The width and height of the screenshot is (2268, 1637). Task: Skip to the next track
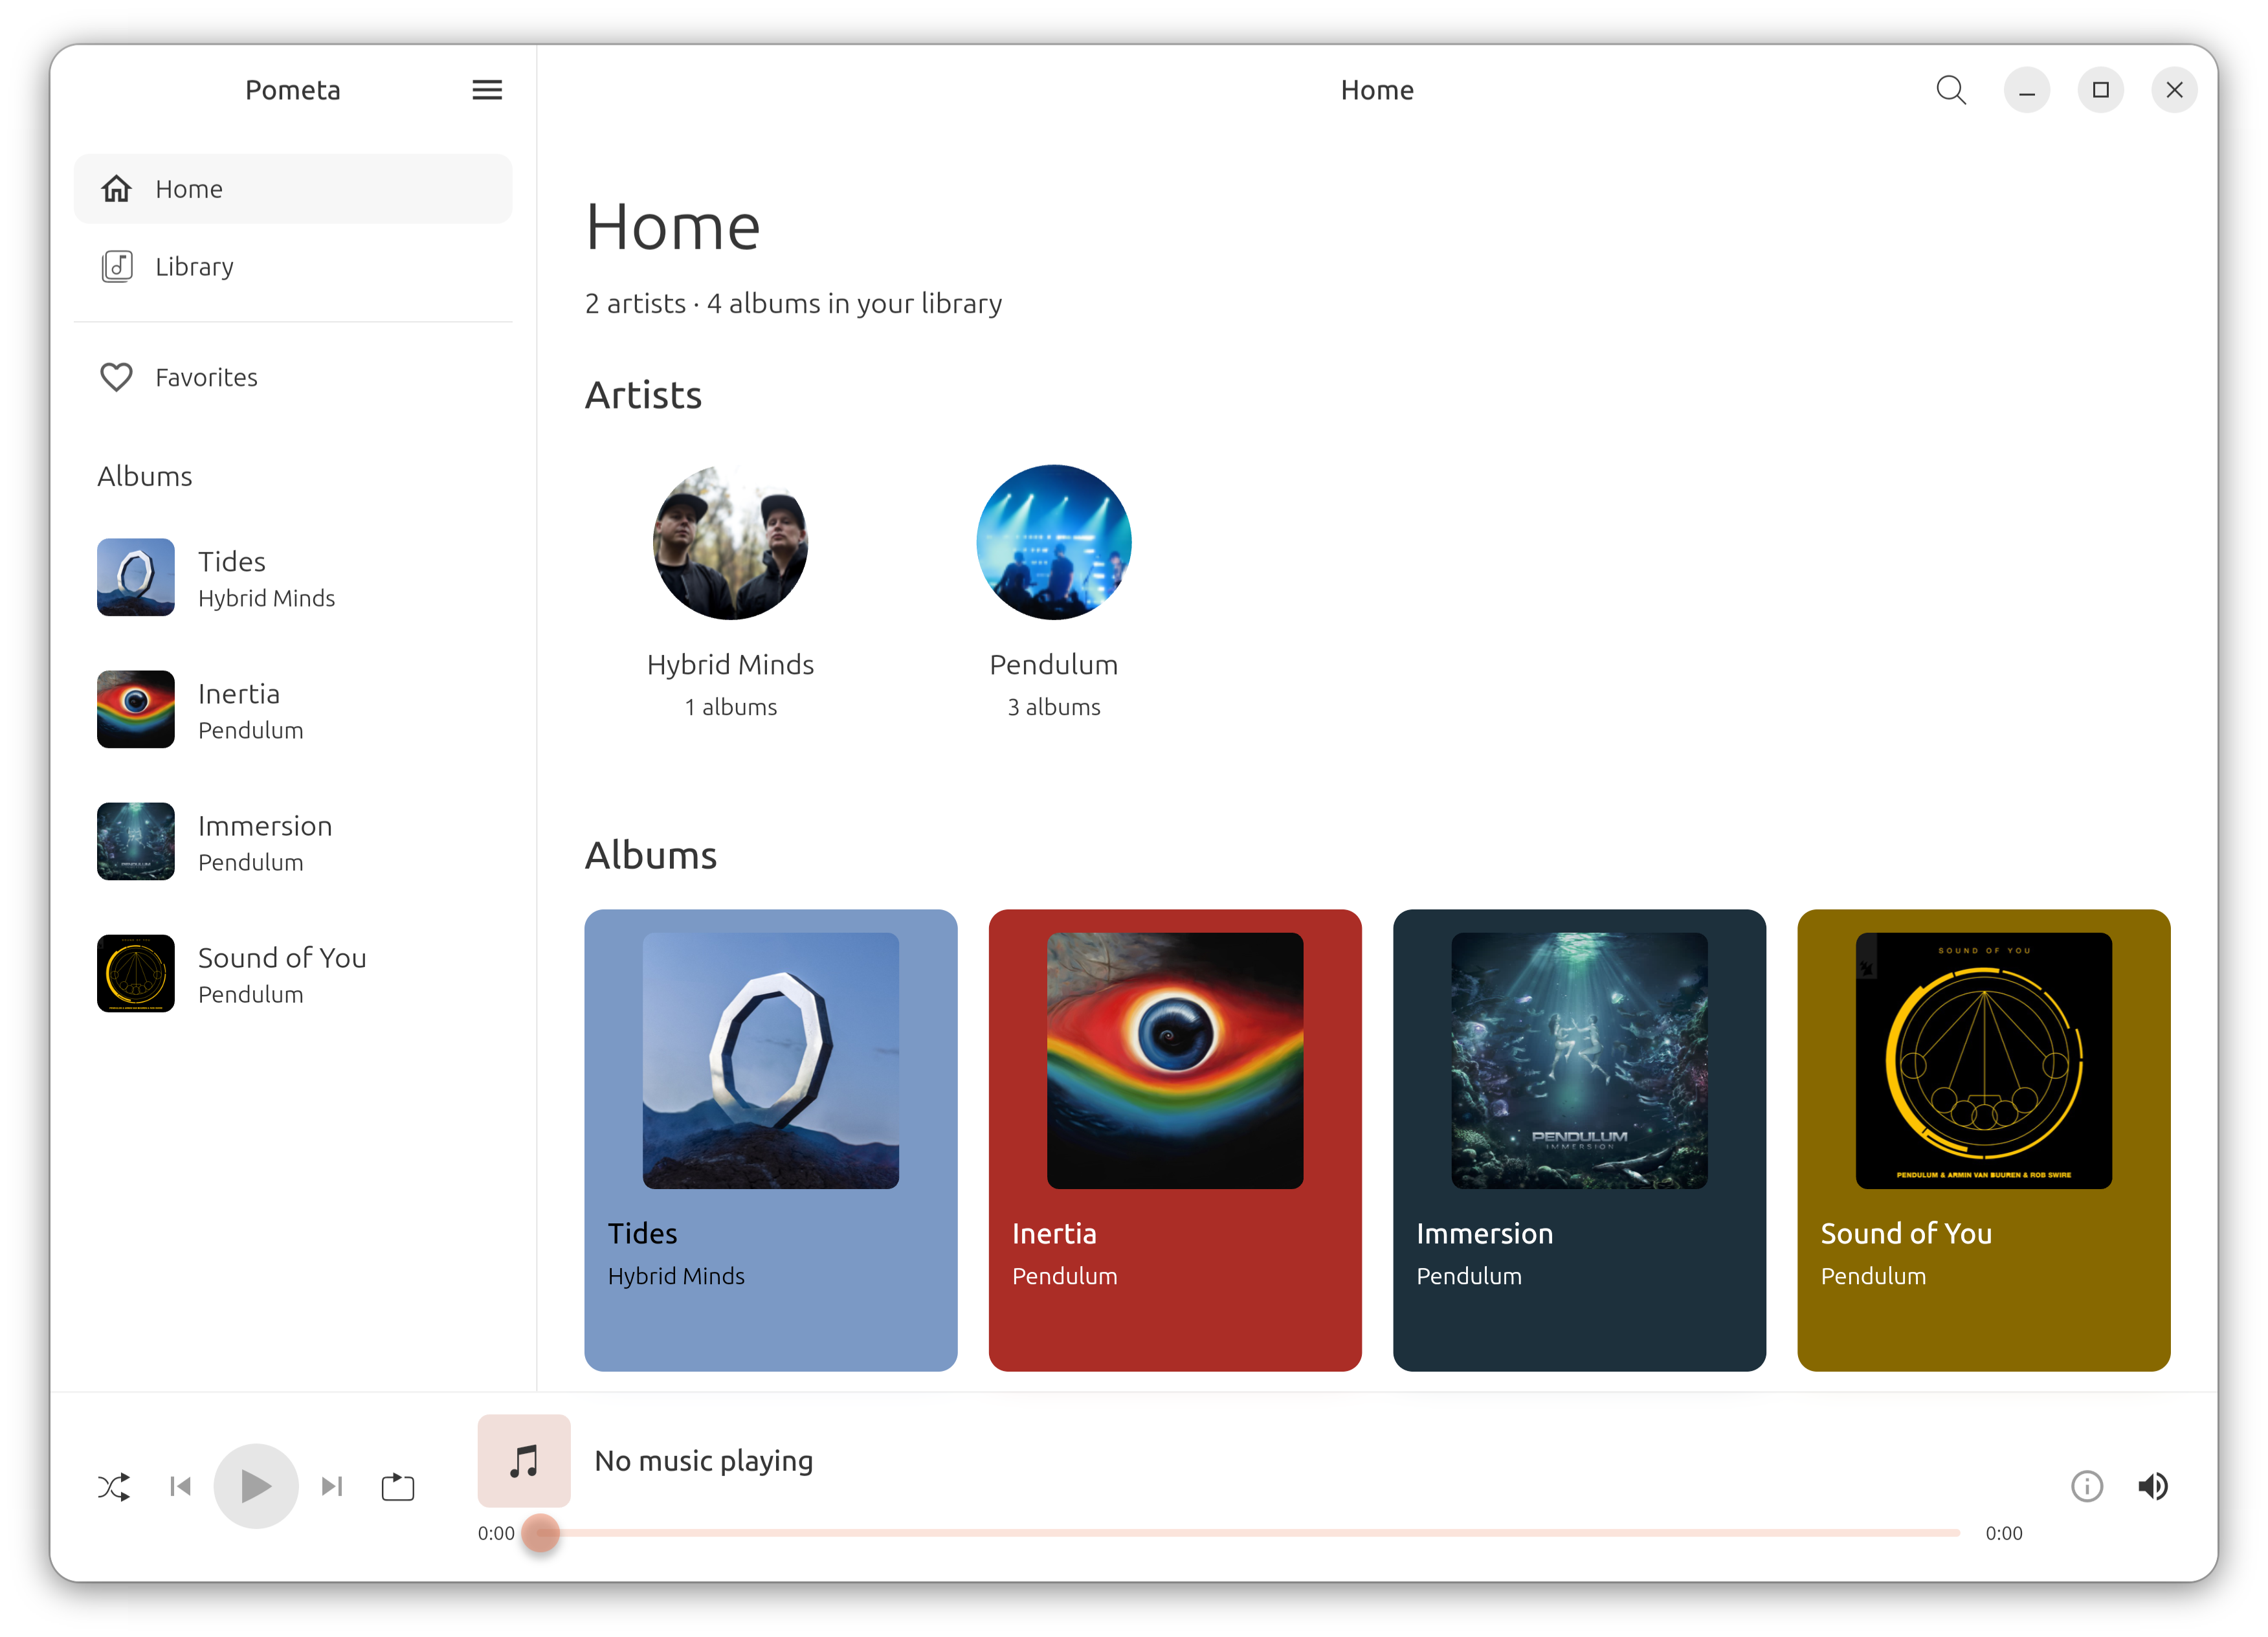(332, 1487)
